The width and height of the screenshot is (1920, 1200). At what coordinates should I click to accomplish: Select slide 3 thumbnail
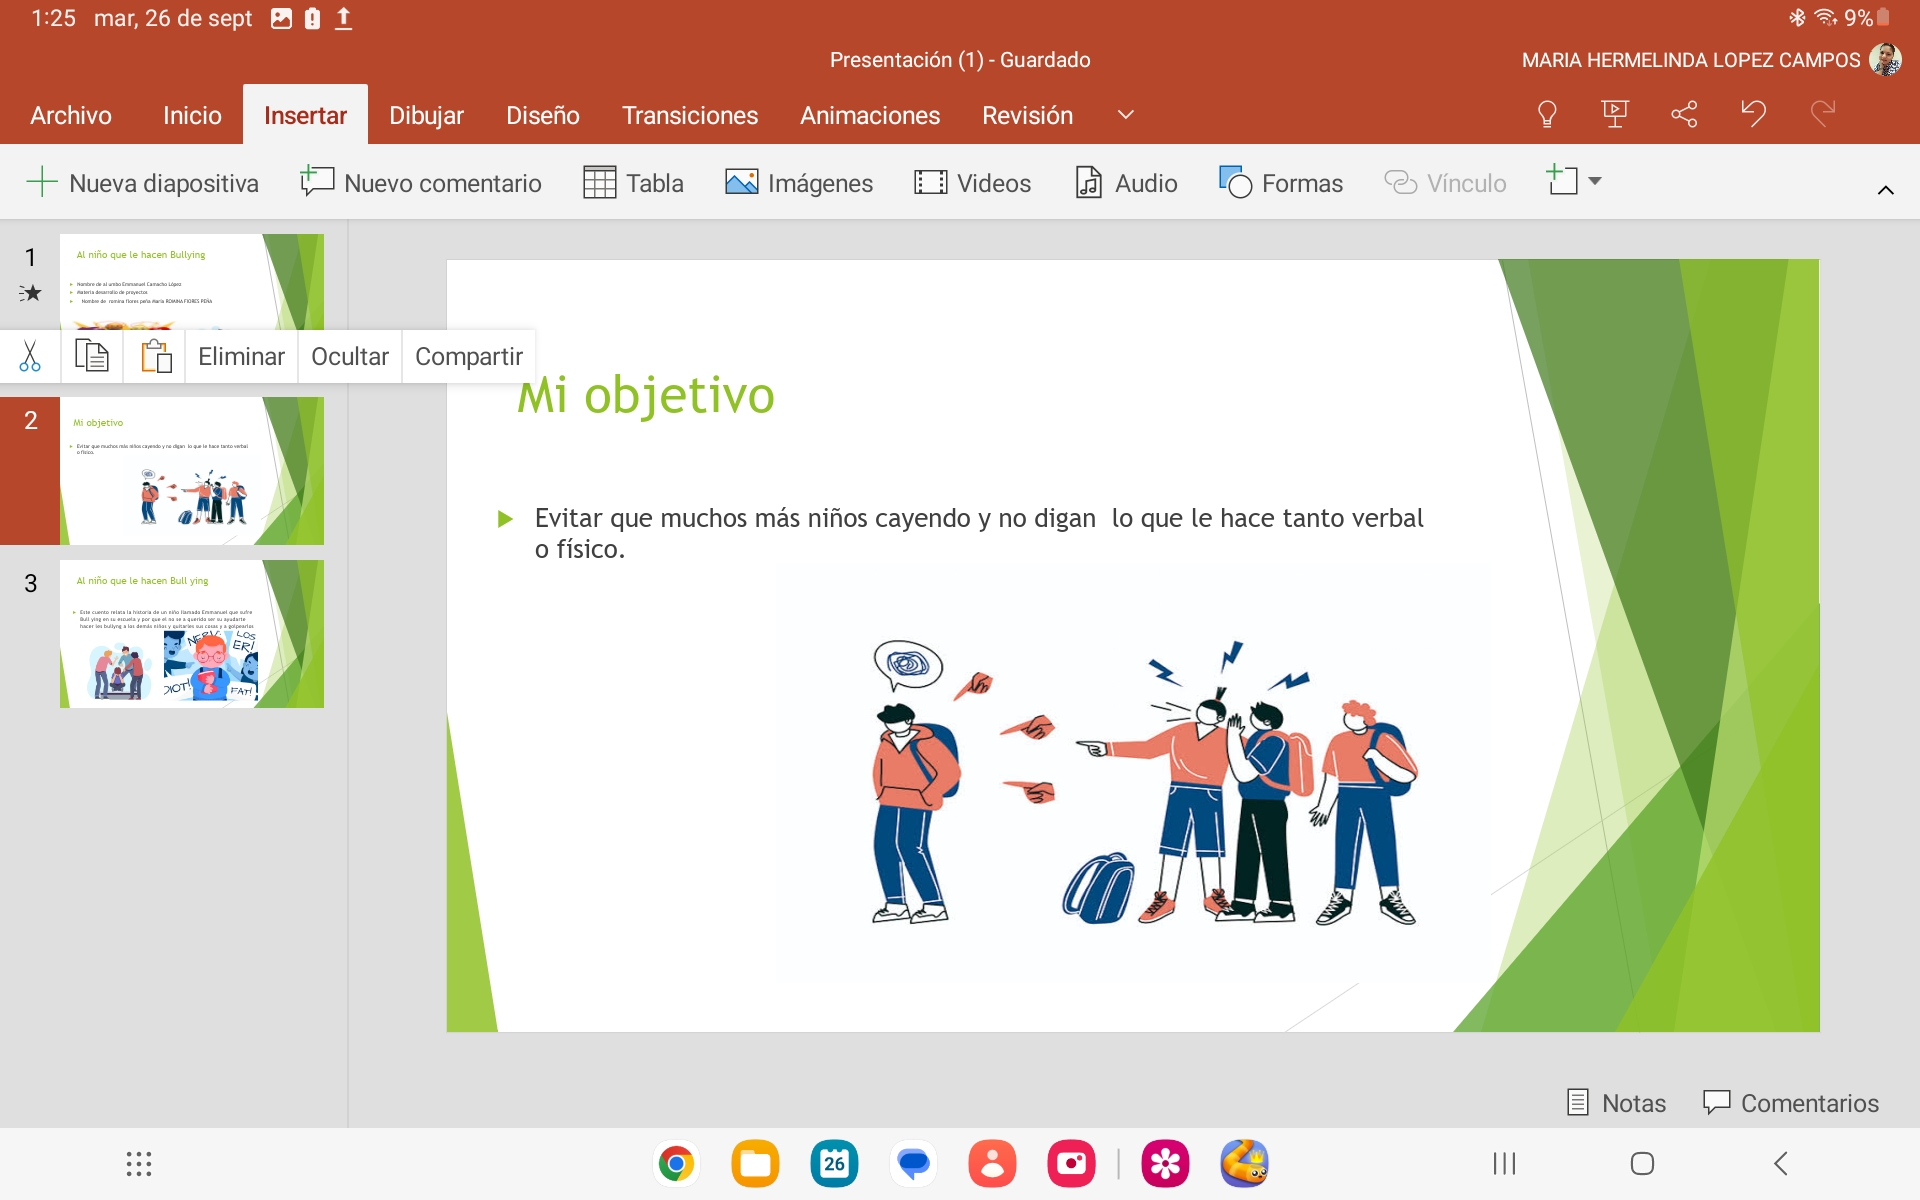pos(191,634)
